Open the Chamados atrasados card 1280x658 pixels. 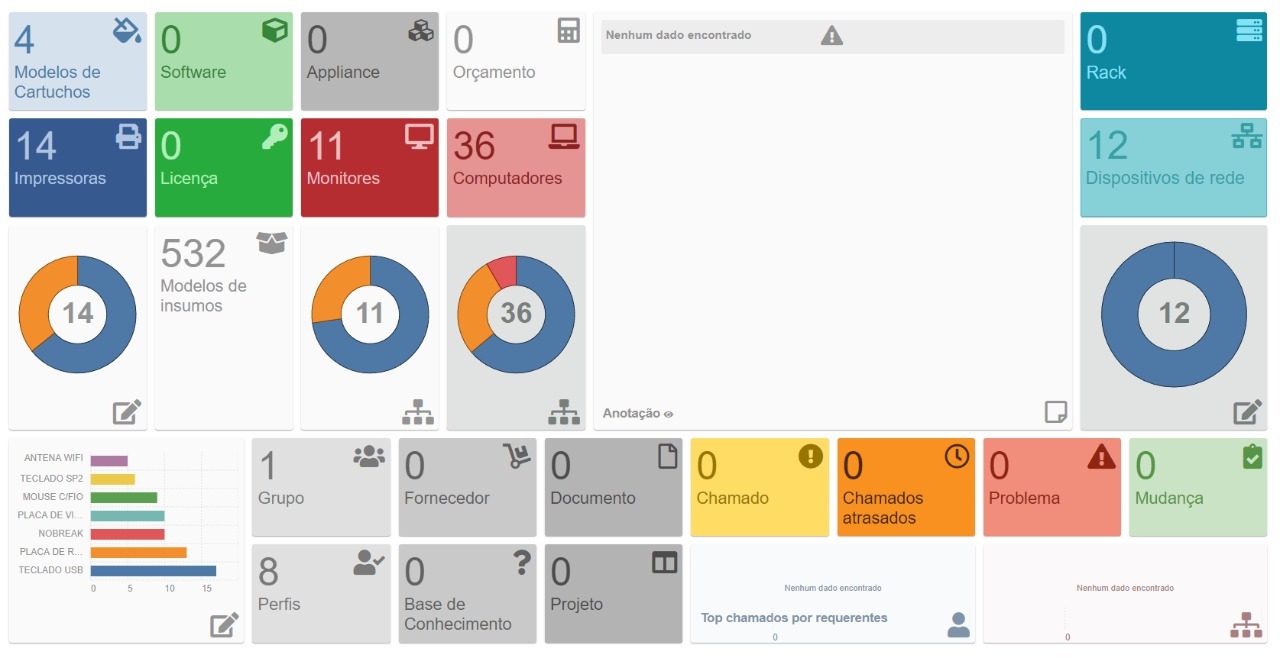coord(905,487)
